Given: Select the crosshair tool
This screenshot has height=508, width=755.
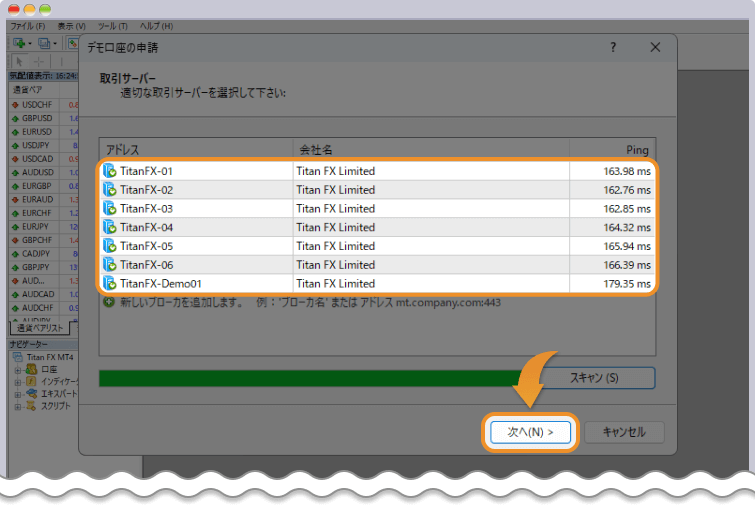Looking at the screenshot, I should [x=39, y=62].
